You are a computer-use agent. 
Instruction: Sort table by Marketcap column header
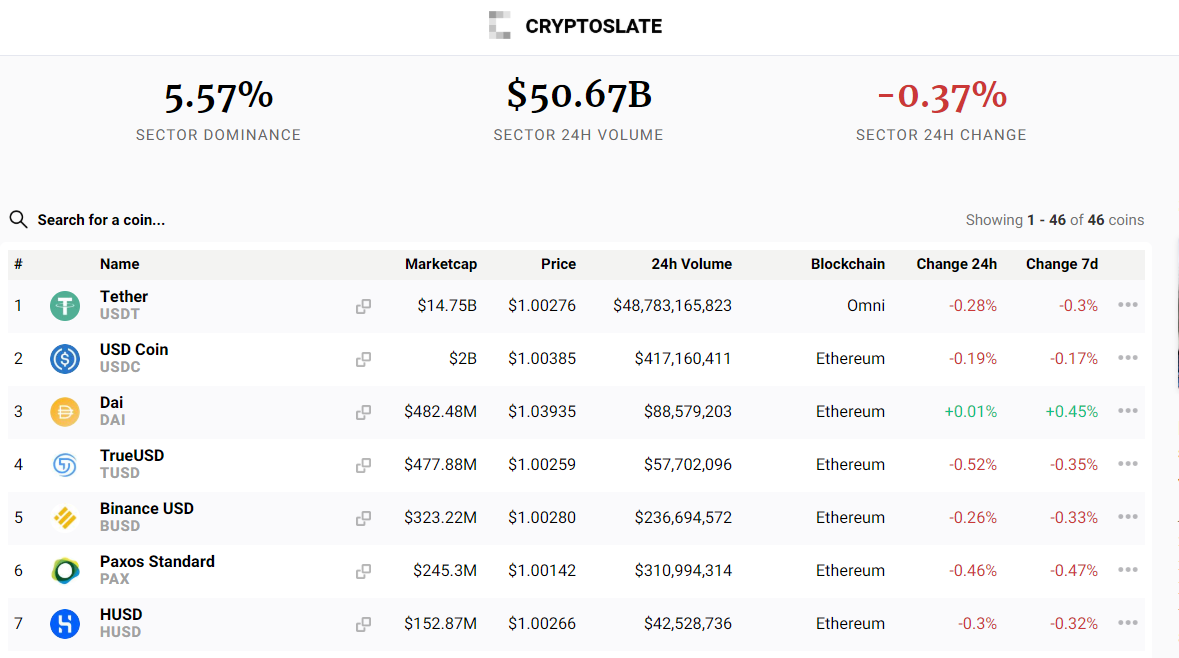coord(440,264)
